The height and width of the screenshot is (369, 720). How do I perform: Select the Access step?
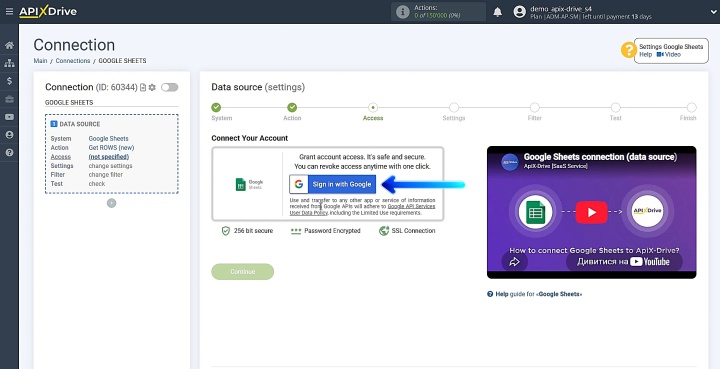(373, 107)
